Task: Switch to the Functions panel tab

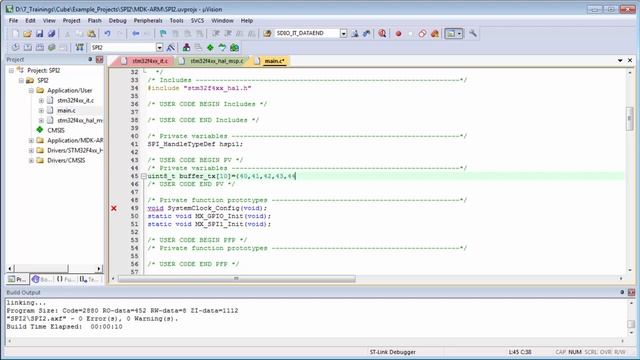Action: 65,279
